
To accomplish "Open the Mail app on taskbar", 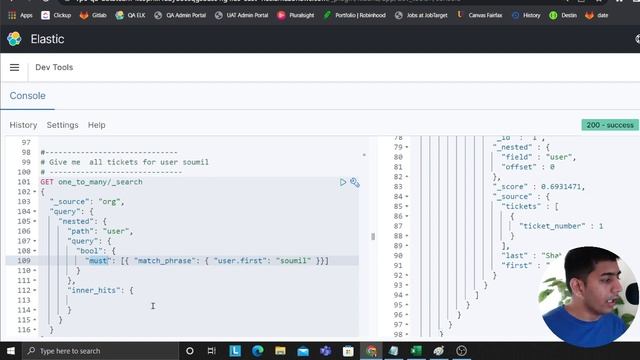I will click(x=303, y=351).
